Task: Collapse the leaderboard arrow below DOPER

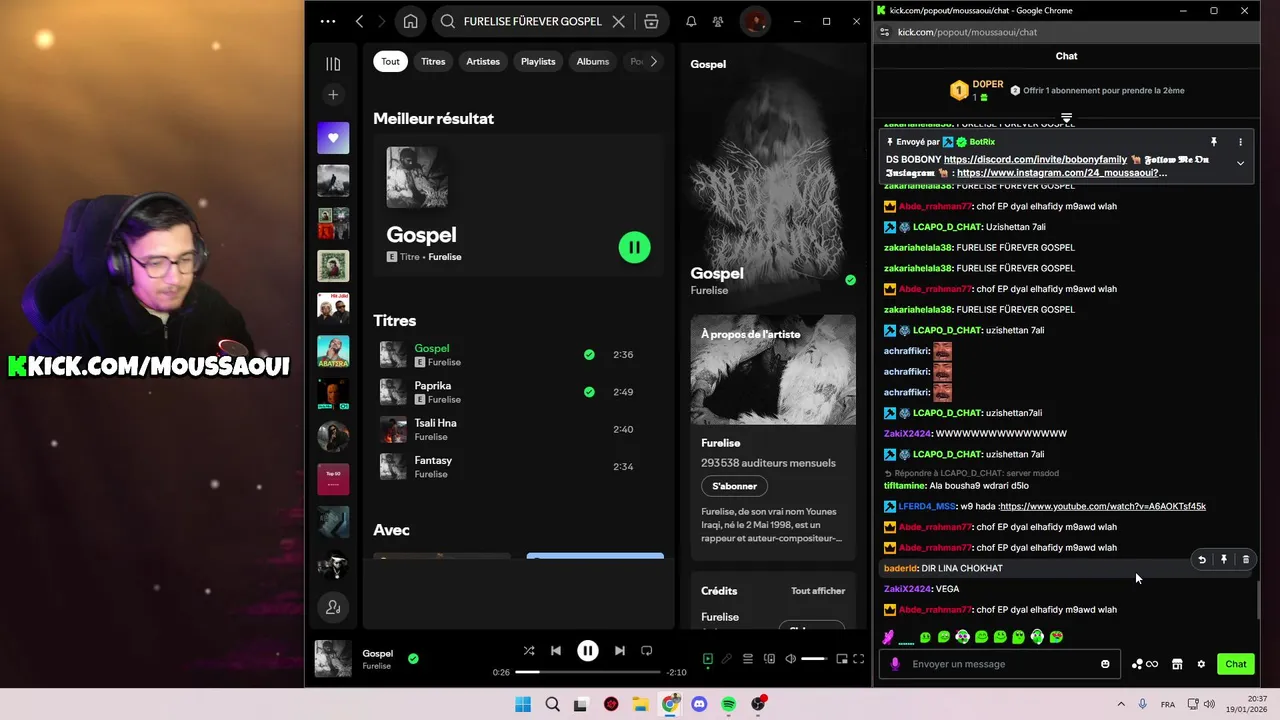Action: coord(1067,118)
